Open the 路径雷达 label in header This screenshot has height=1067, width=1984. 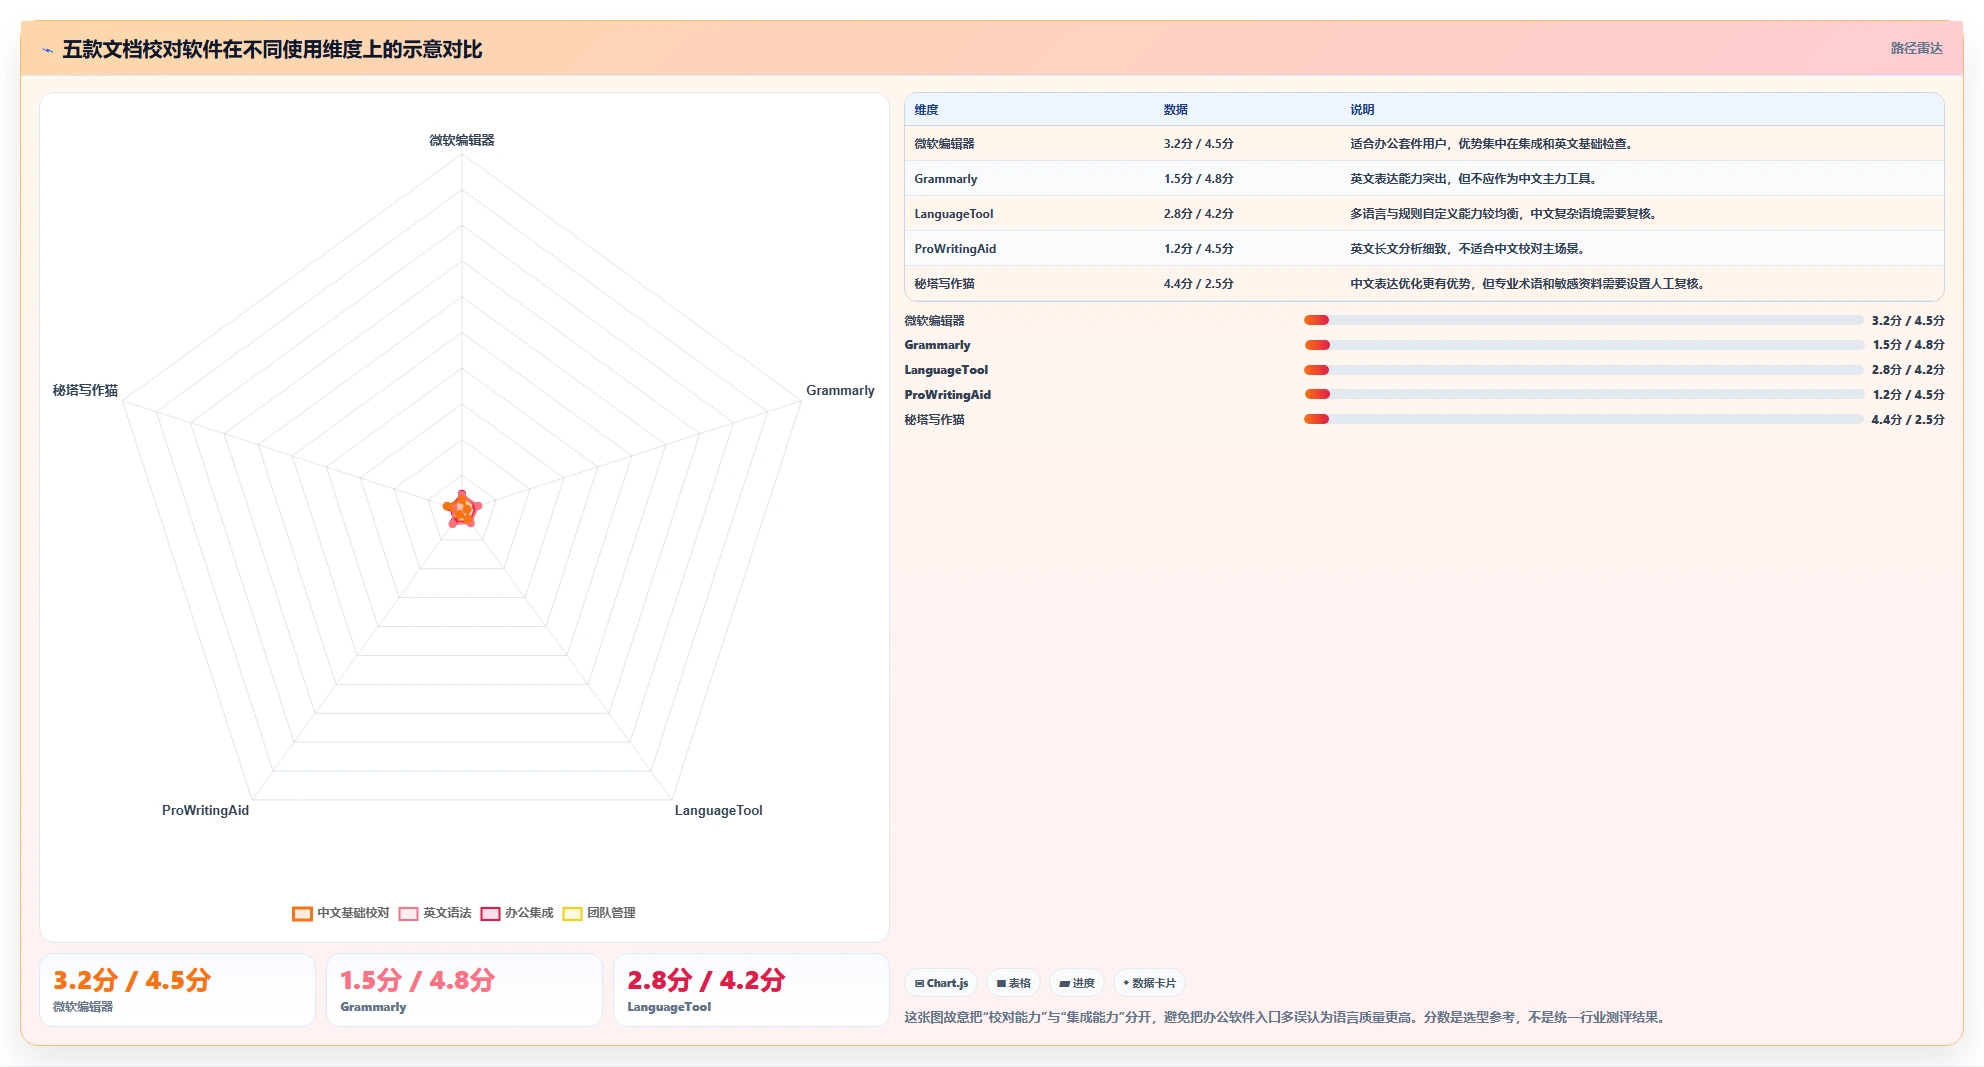[x=1916, y=48]
